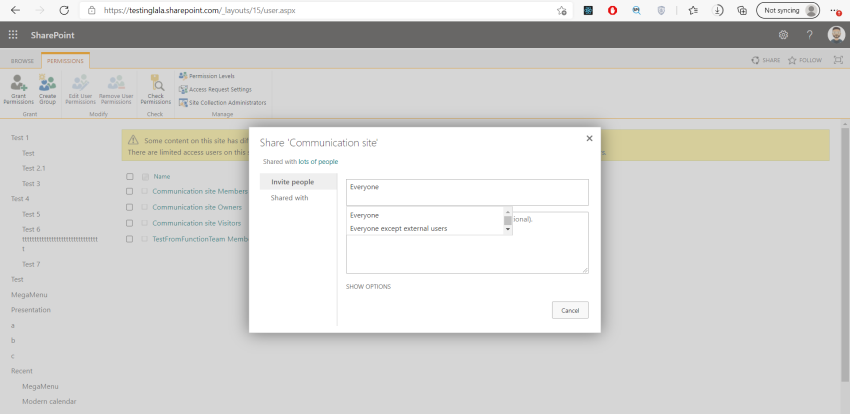
Task: Open Access Request Settings in ribbon
Action: point(215,89)
